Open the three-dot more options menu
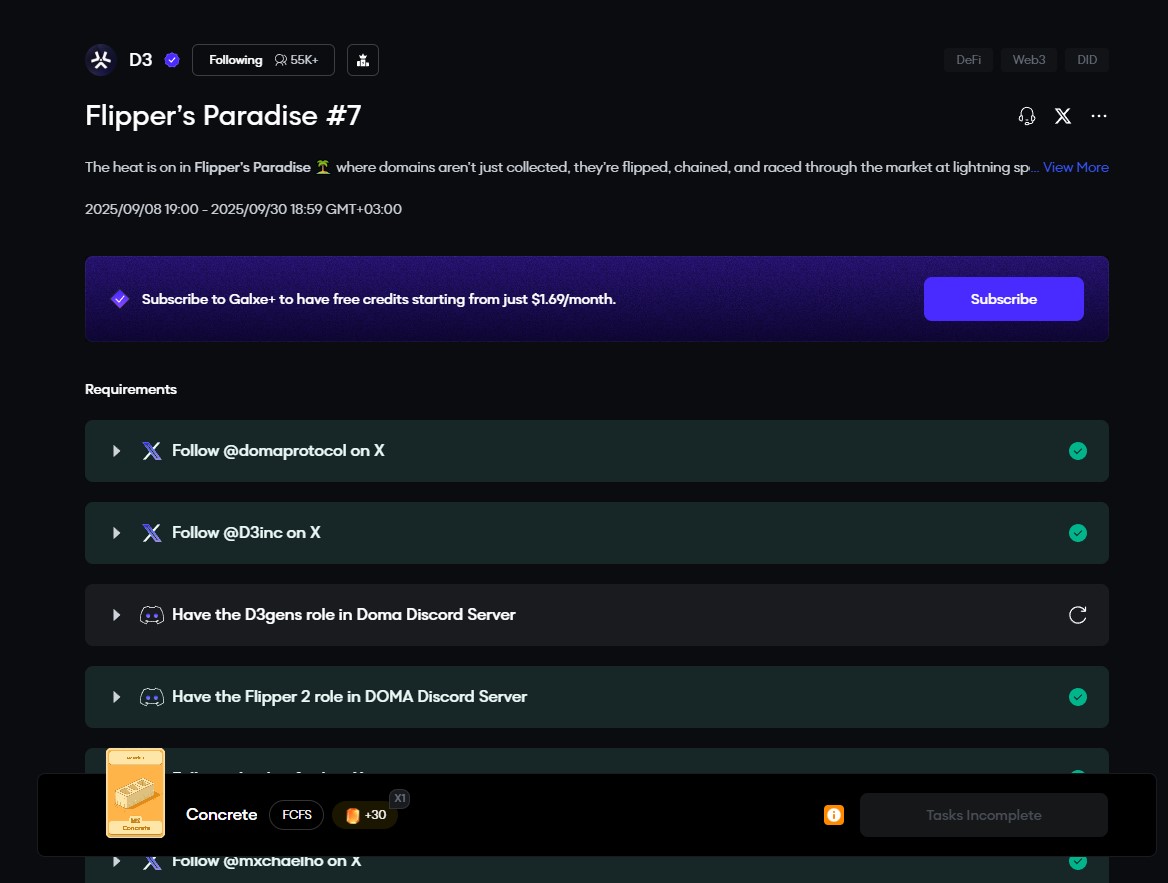 (1099, 116)
